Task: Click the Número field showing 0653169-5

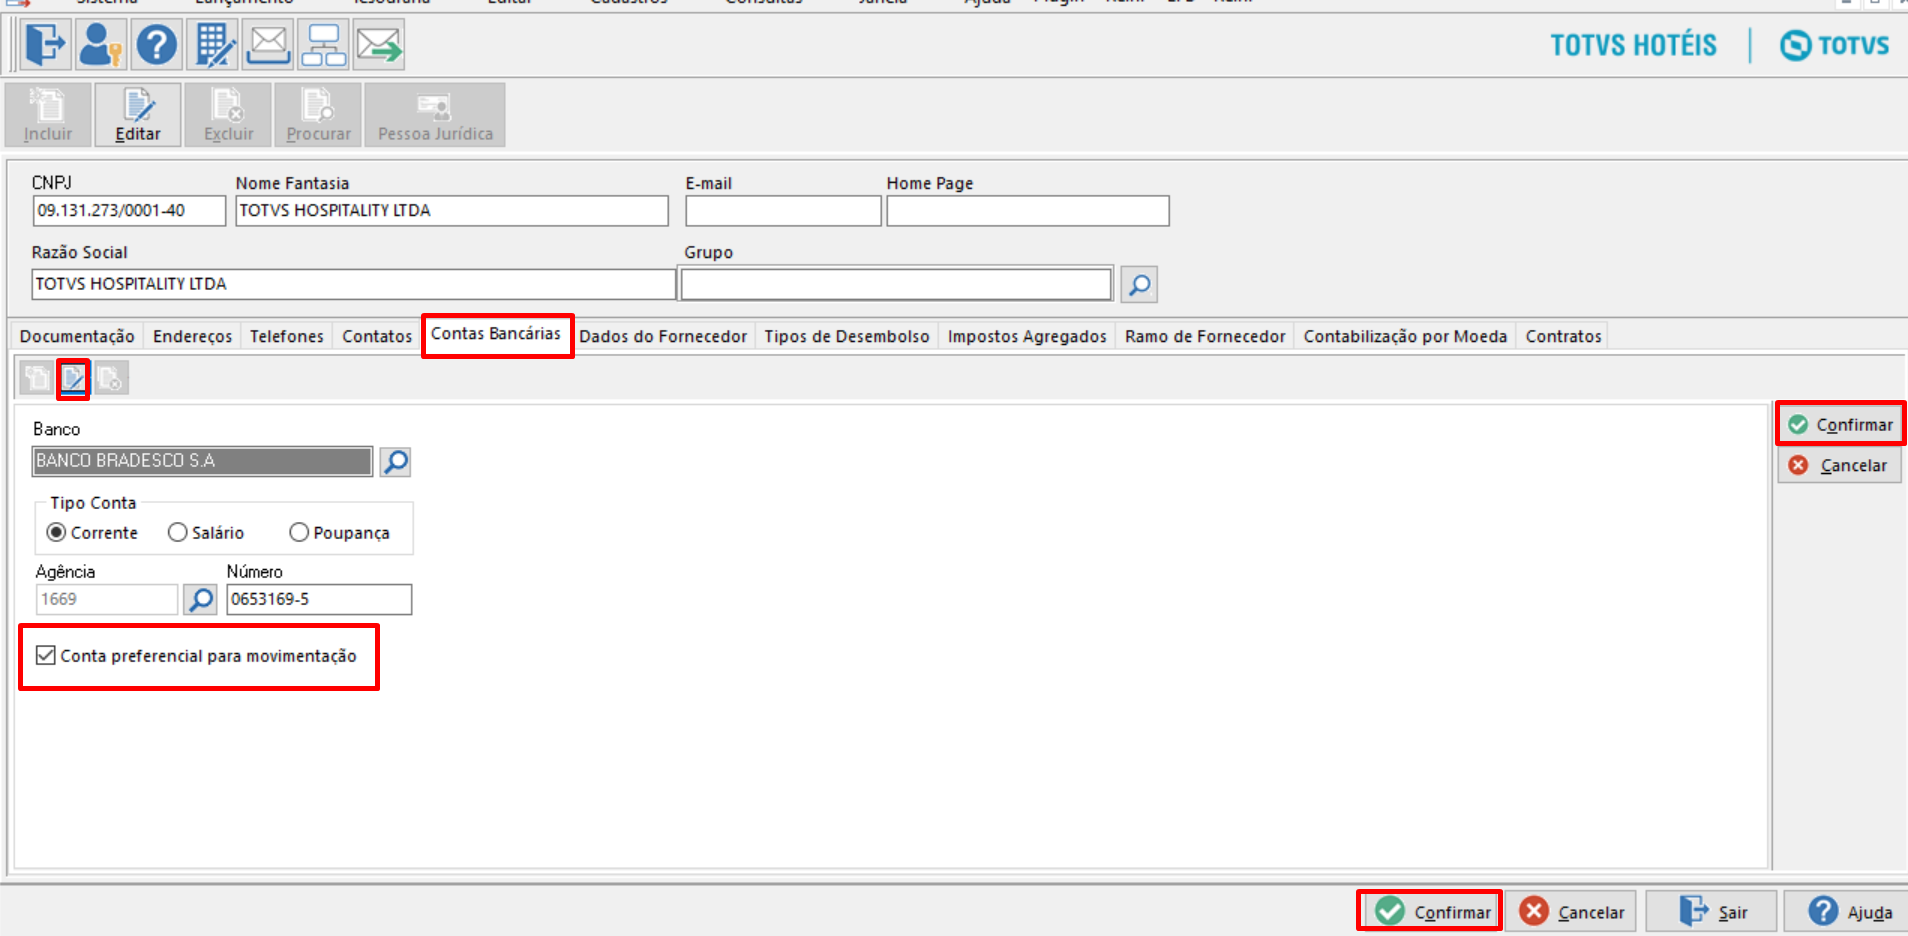Action: pos(319,599)
